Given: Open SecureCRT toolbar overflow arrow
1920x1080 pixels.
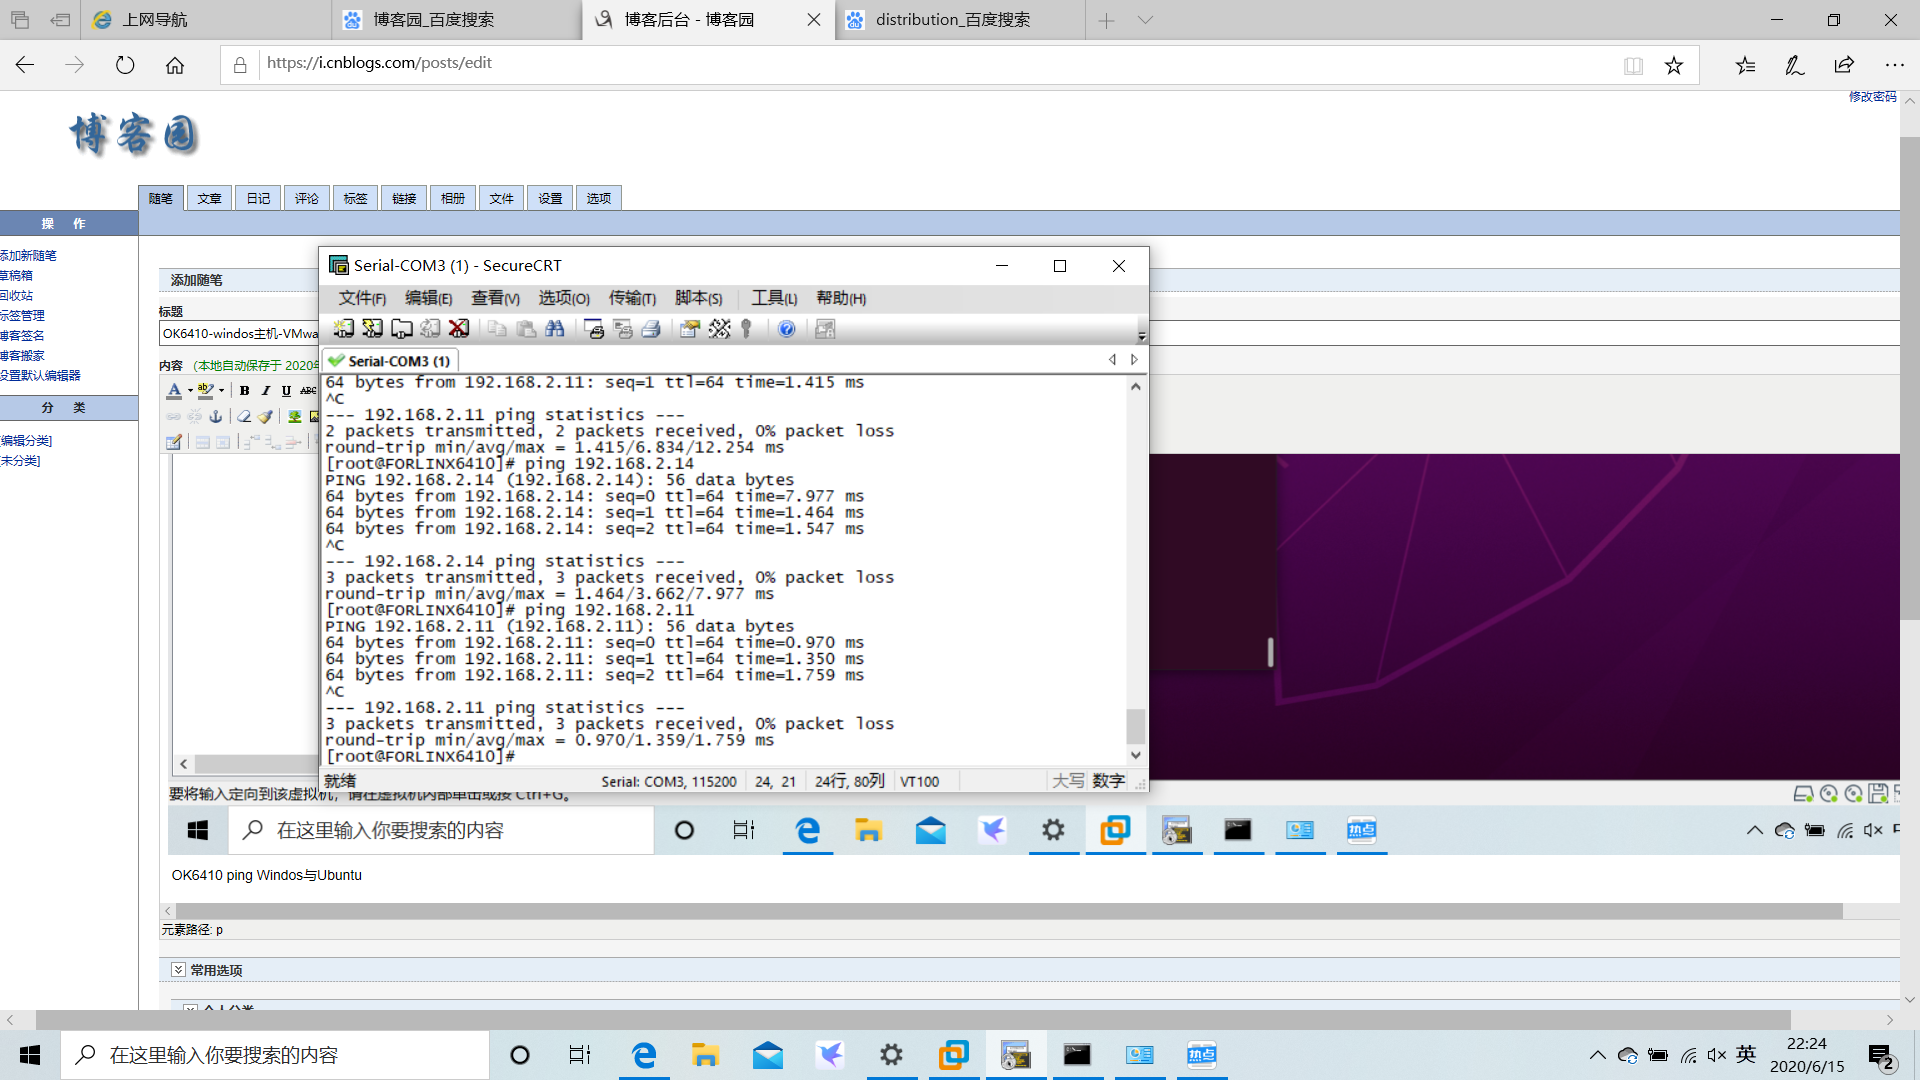Looking at the screenshot, I should (1141, 335).
